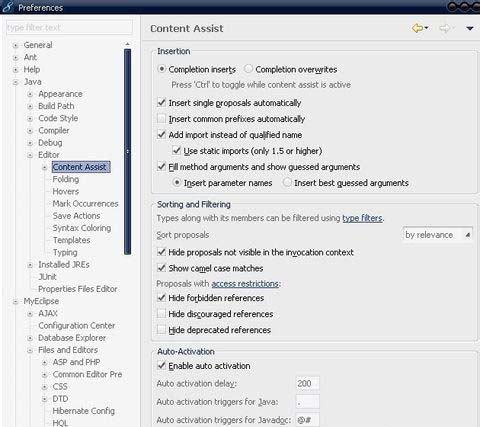Expand the General tree node
The height and width of the screenshot is (427, 480).
pyautogui.click(x=15, y=45)
